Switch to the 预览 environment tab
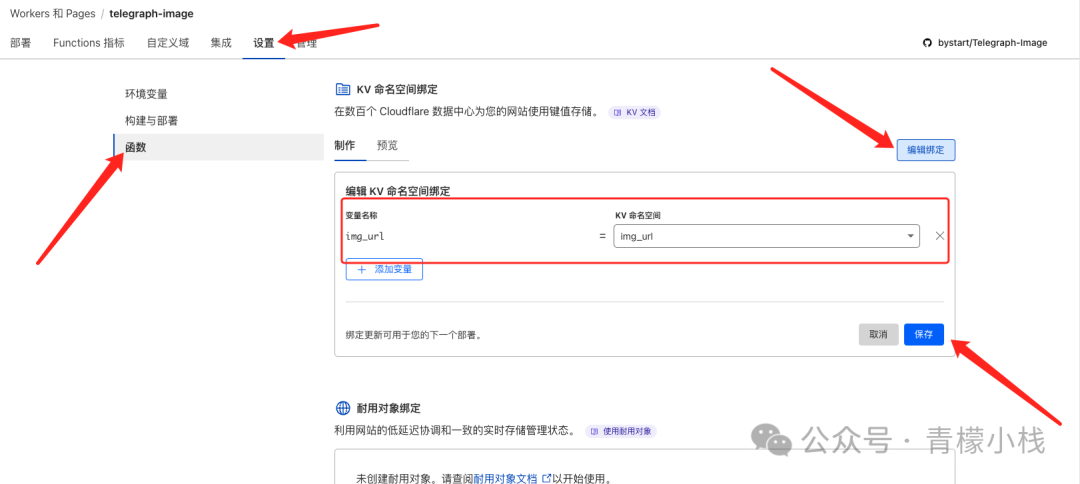This screenshot has width=1080, height=484. [387, 145]
